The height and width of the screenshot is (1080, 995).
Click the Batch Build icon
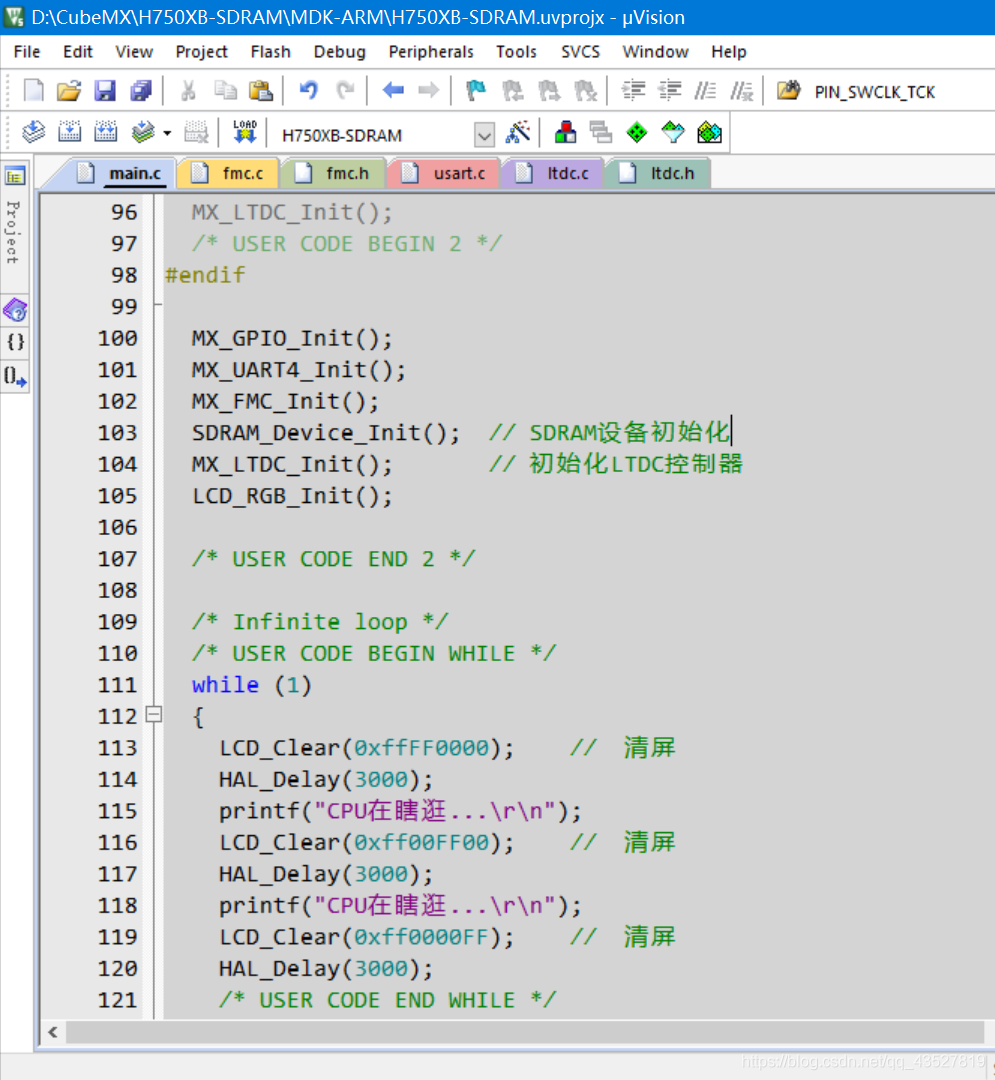click(143, 132)
